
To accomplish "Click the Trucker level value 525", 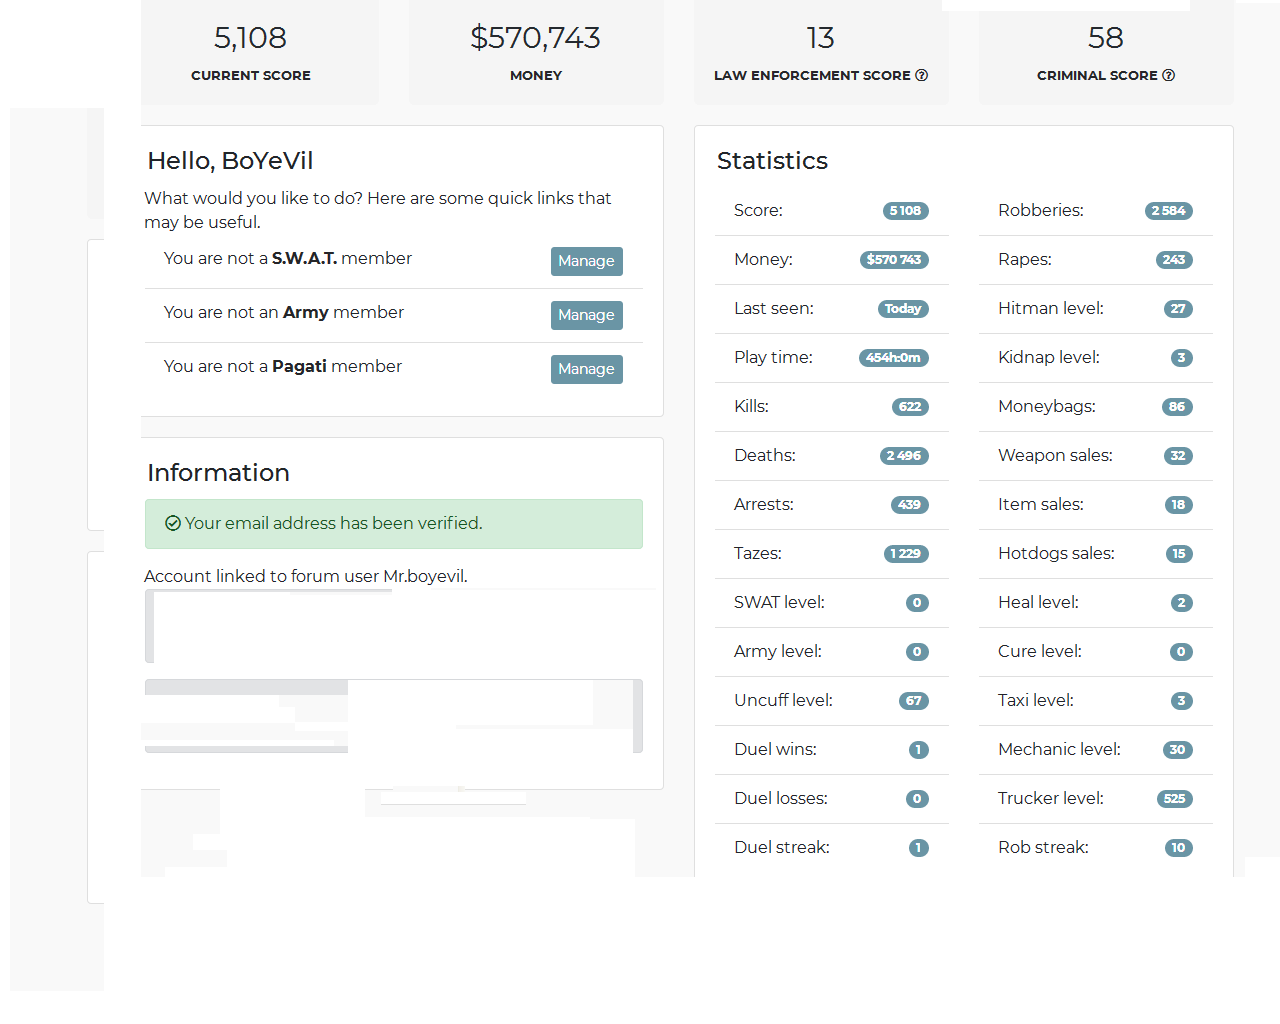I will (1175, 799).
